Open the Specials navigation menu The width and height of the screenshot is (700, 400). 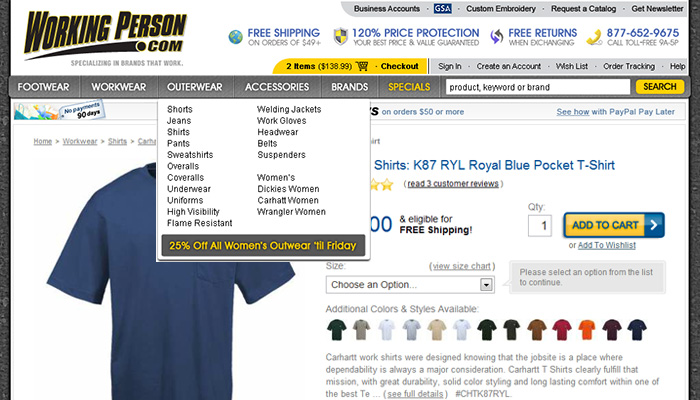[x=409, y=87]
